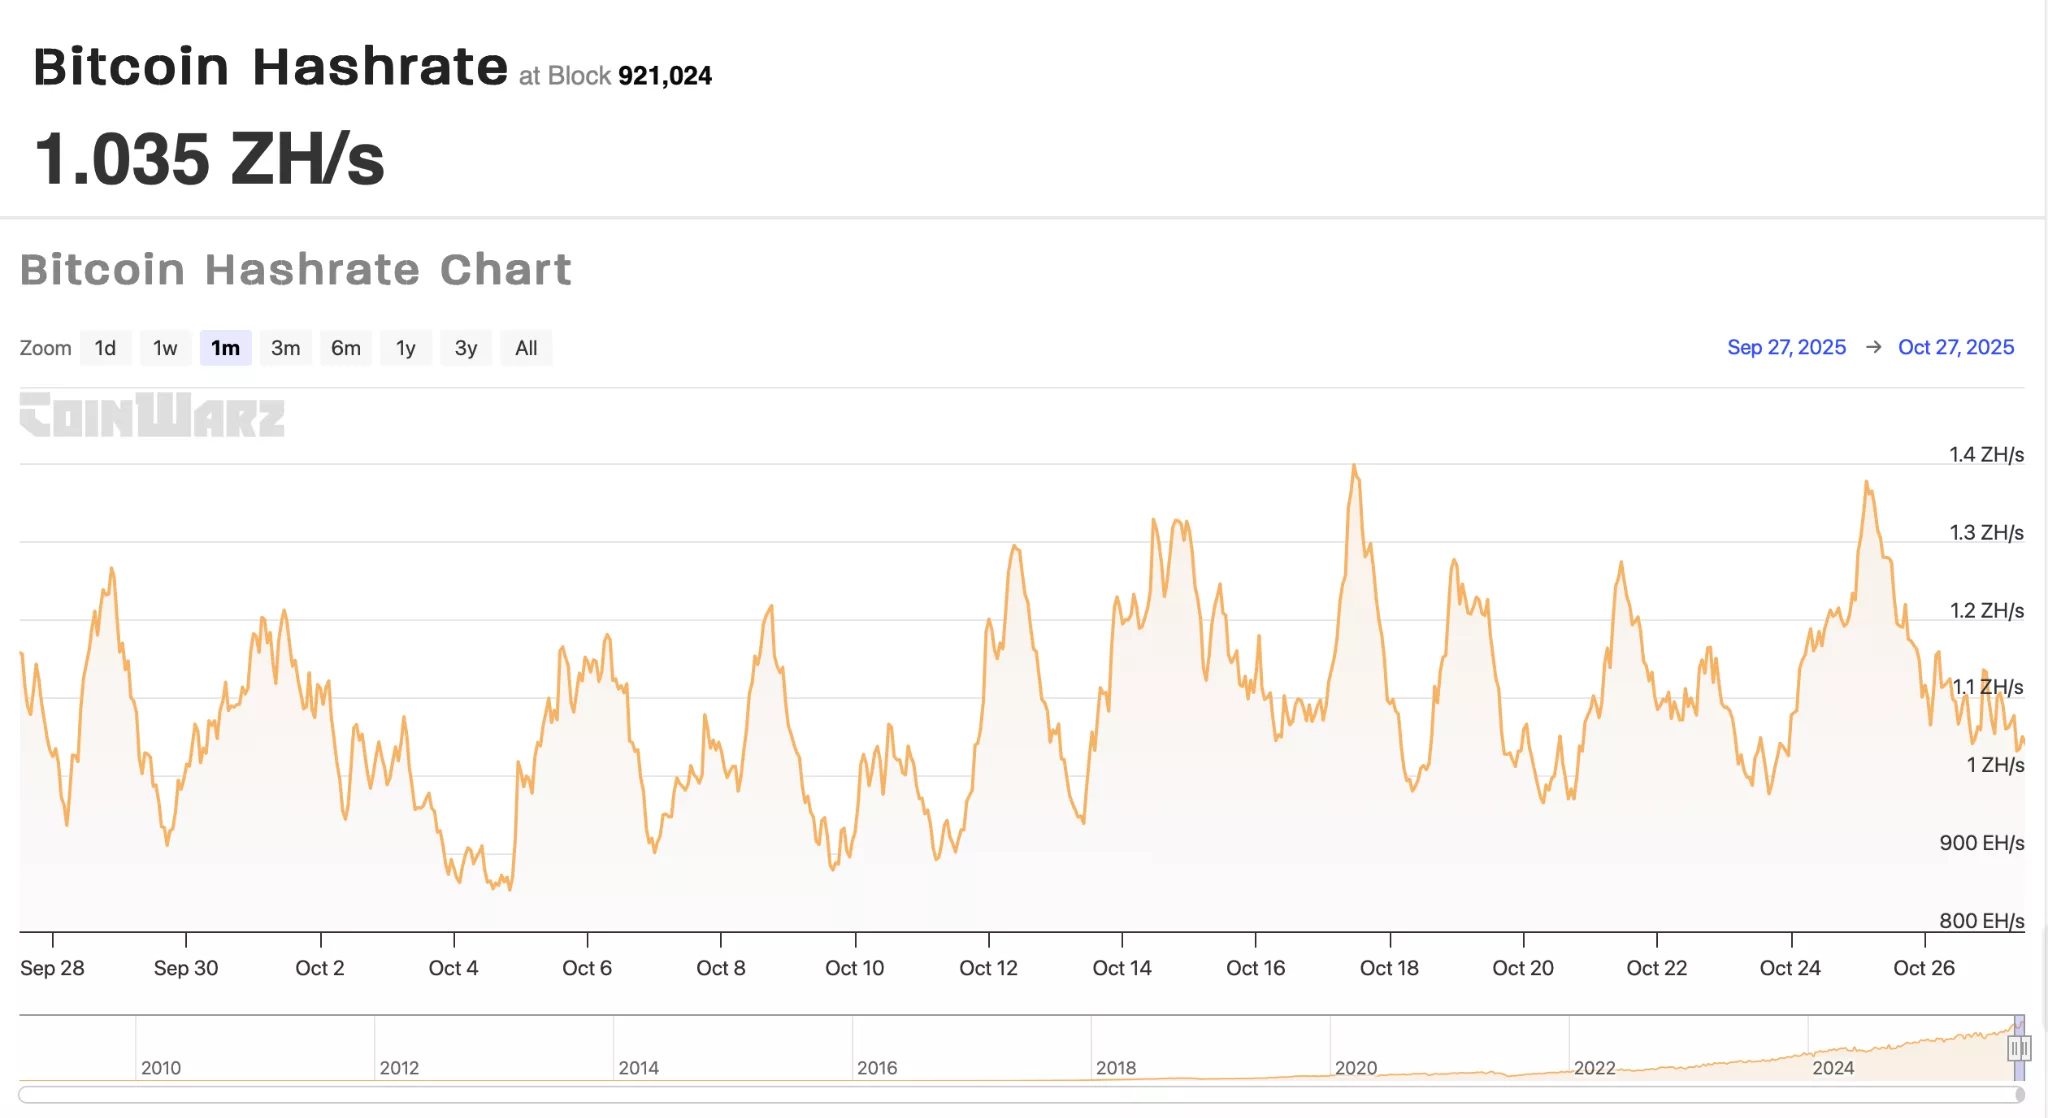Open the end date Oct 27, 2025

[1956, 347]
